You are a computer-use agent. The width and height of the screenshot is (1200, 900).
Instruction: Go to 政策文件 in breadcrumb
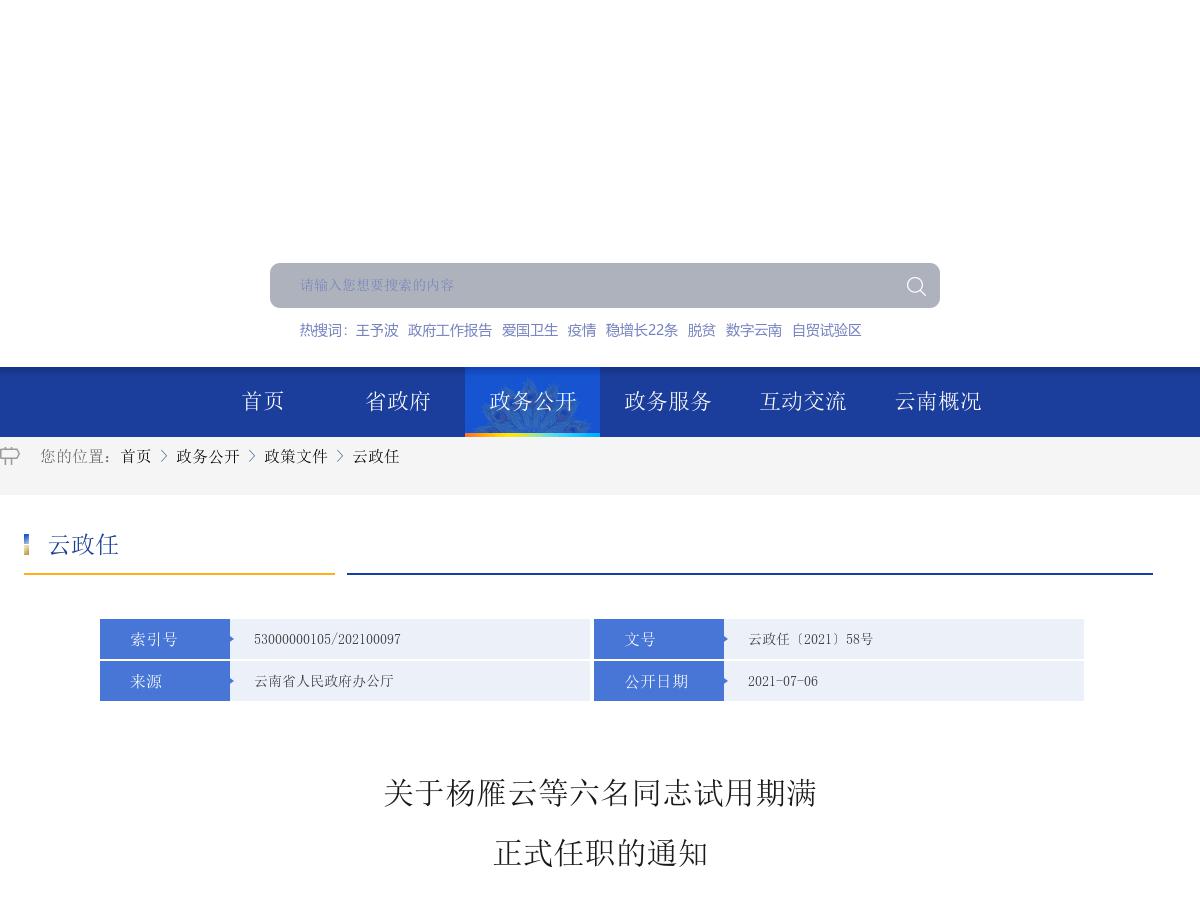tap(296, 456)
